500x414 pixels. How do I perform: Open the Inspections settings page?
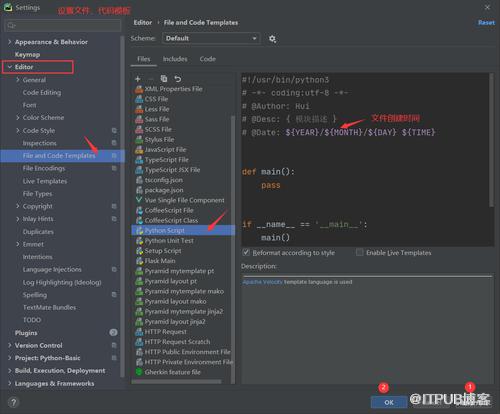(x=40, y=143)
